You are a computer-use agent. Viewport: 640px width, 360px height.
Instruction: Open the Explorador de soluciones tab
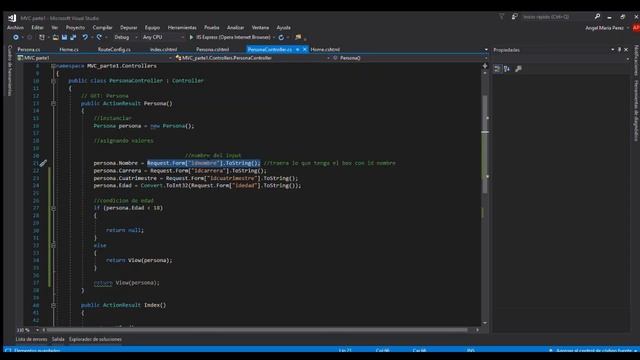(95, 339)
